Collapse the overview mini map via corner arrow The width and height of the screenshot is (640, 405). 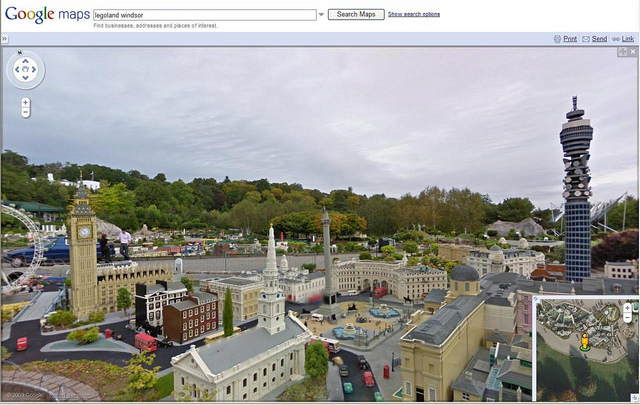pos(632,398)
